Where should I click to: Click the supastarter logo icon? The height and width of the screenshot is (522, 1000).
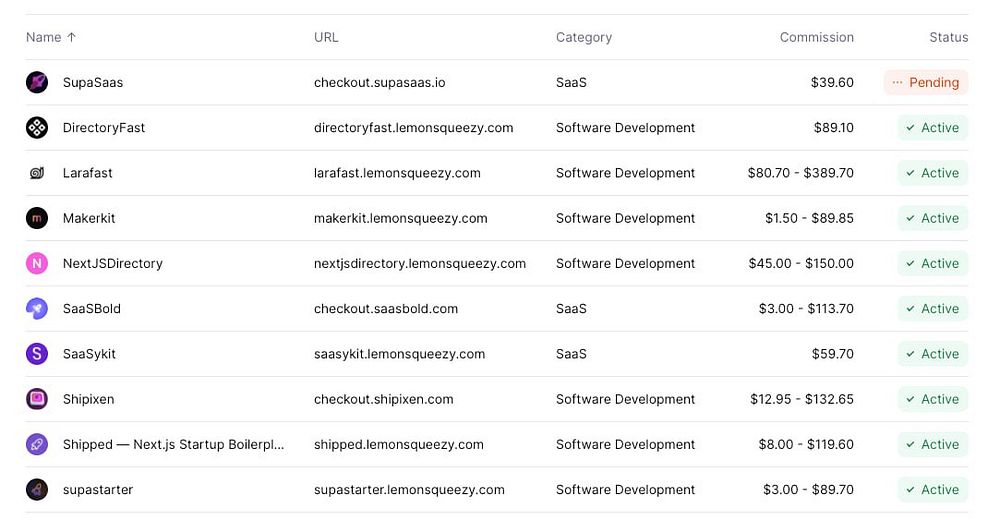(x=37, y=490)
